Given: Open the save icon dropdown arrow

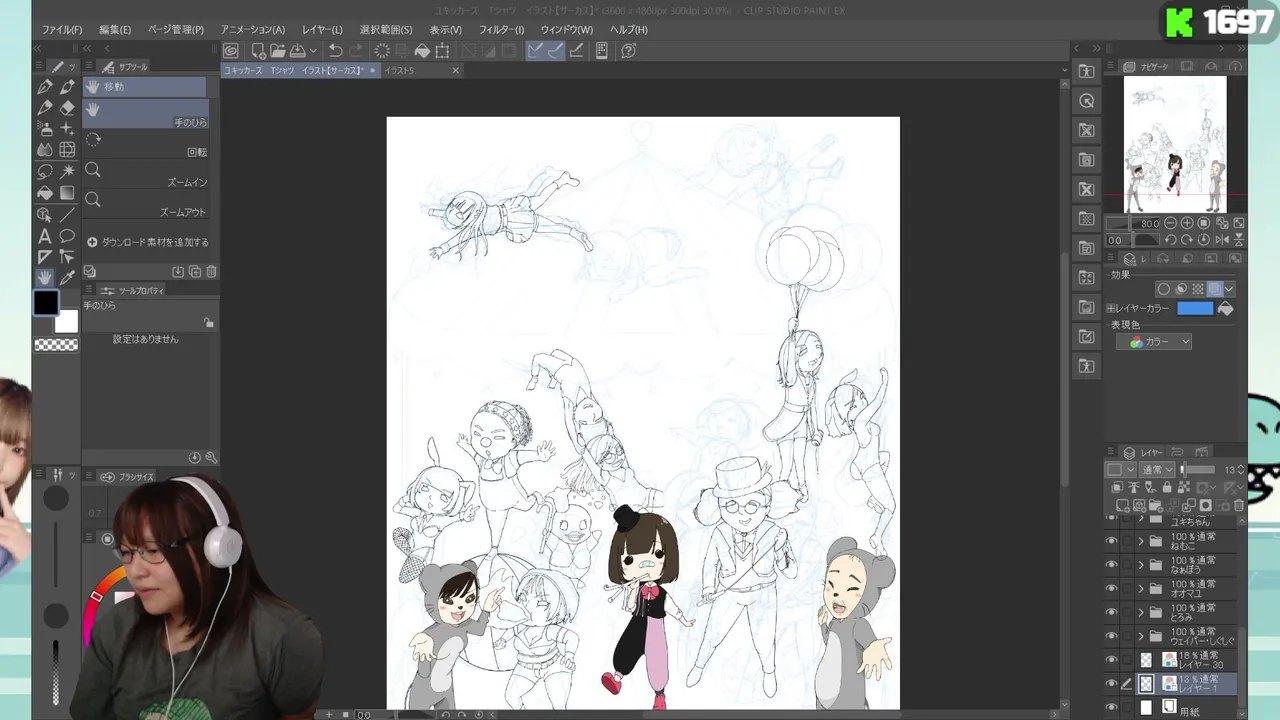Looking at the screenshot, I should coord(313,50).
